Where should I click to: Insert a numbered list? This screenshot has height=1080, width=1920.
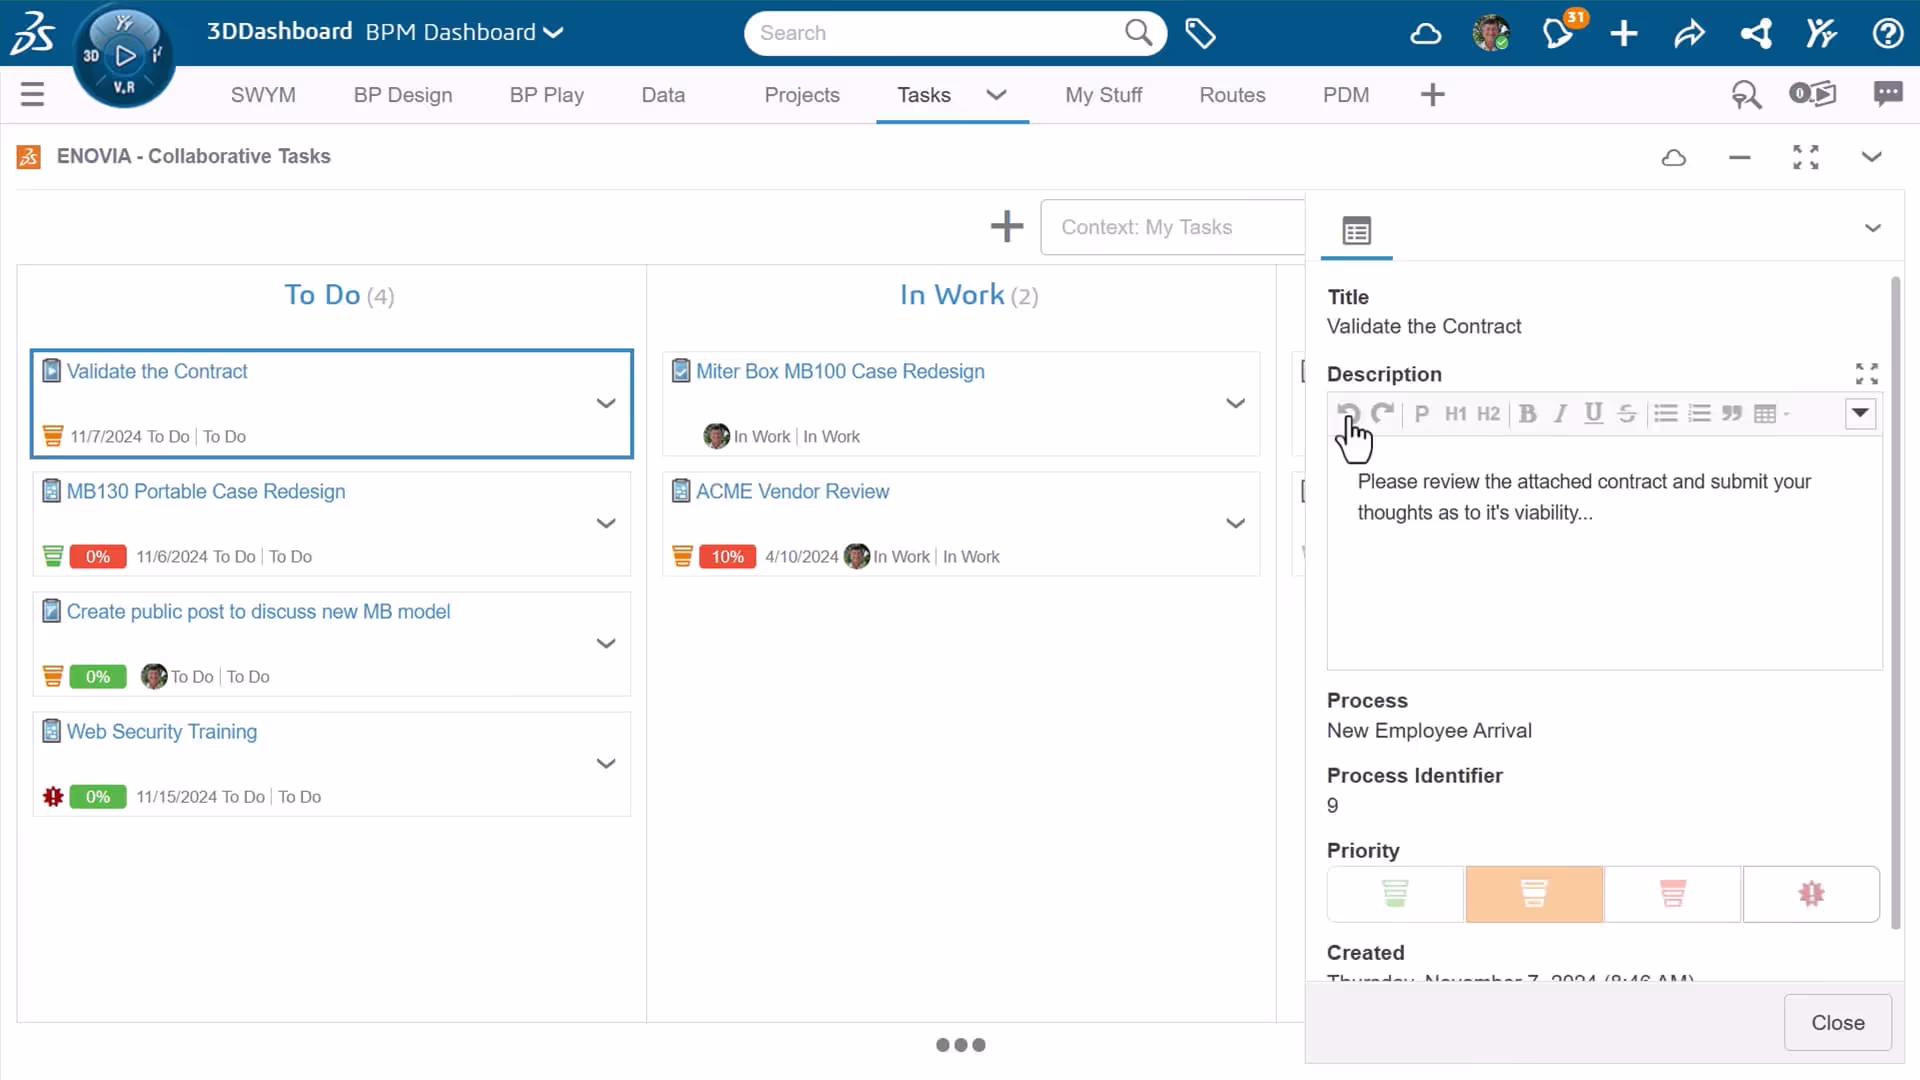point(1699,414)
